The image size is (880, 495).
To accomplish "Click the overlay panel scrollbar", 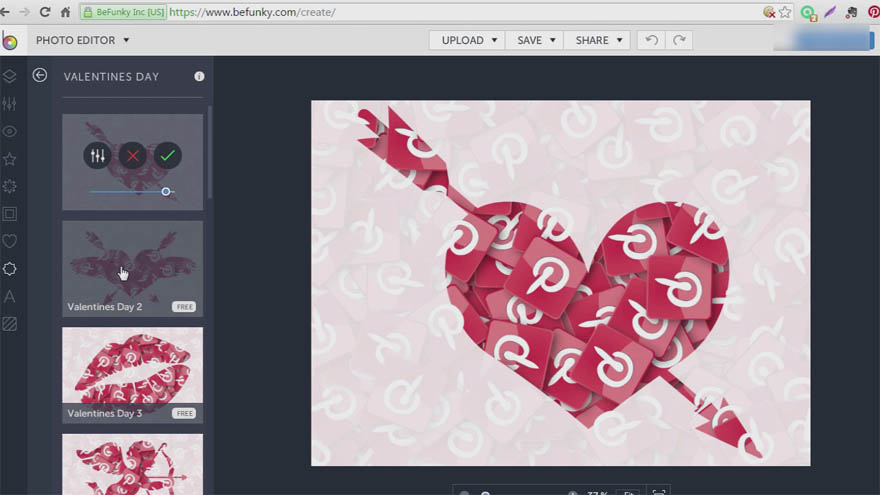I will point(210,152).
